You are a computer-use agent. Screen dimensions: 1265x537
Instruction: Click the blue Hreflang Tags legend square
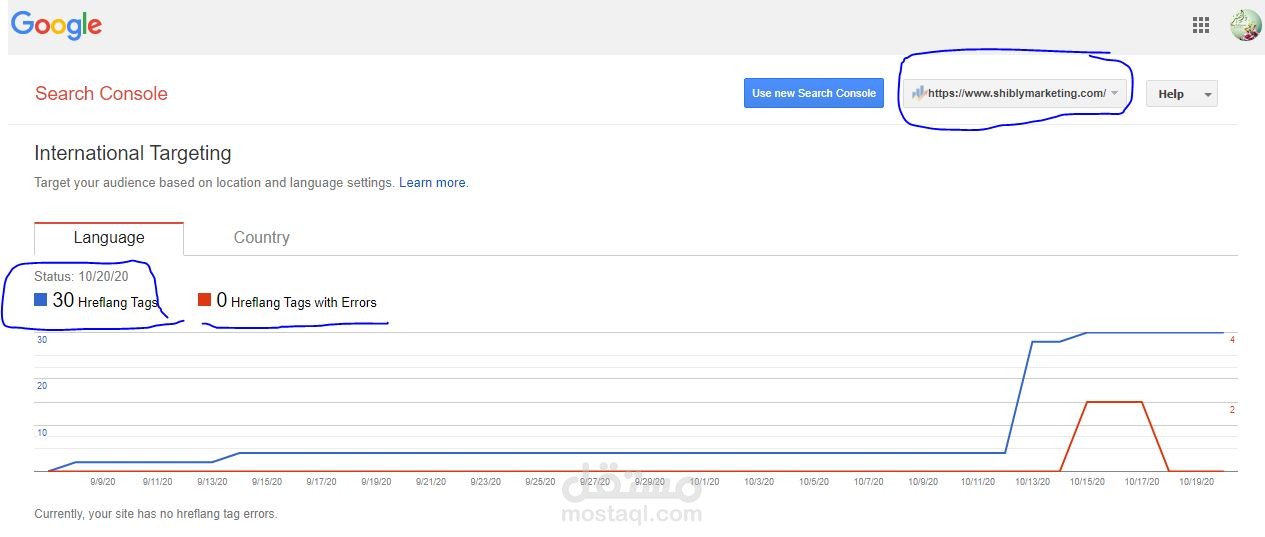point(41,299)
